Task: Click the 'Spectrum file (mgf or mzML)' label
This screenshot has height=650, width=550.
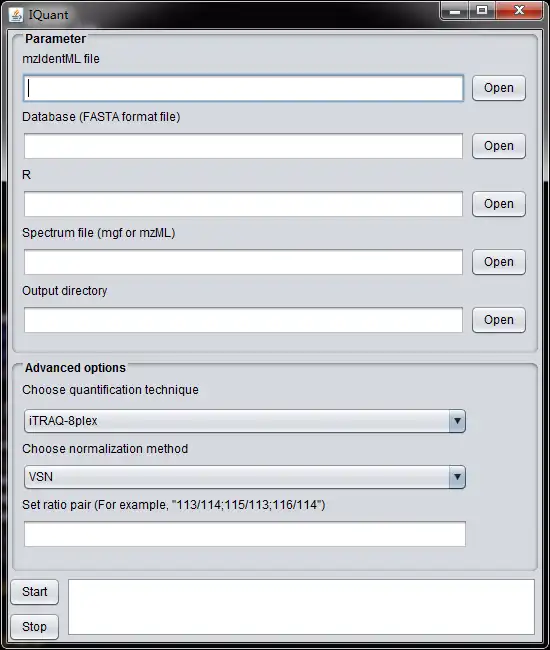Action: [x=99, y=233]
